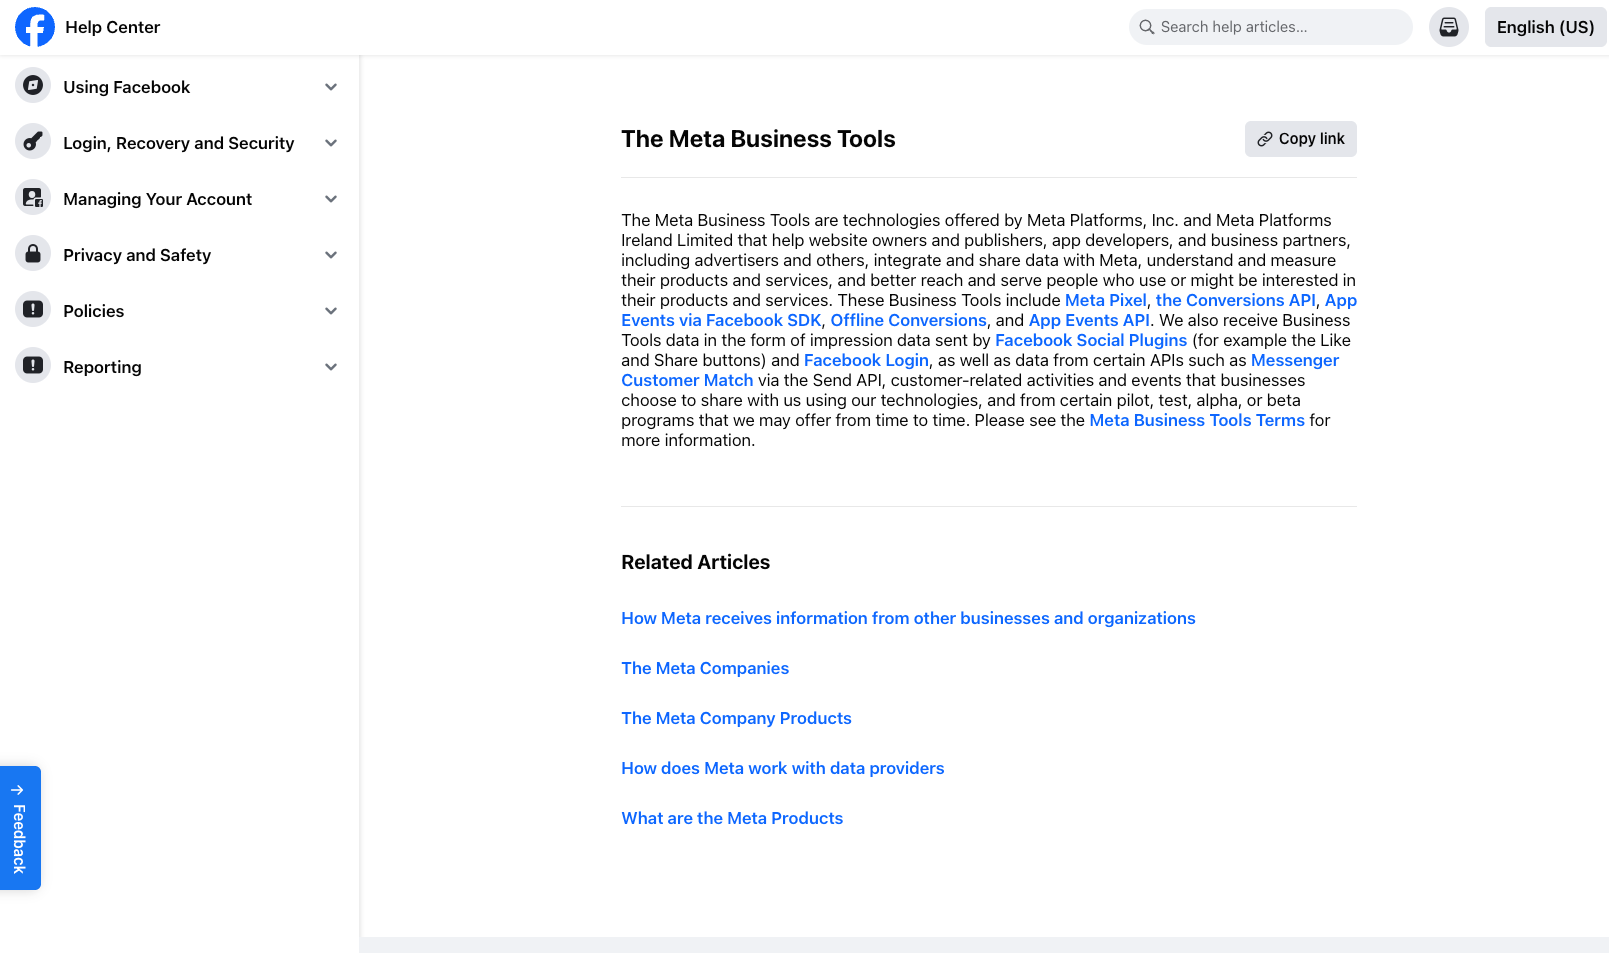Select Managing Your Account menu item
The image size is (1609, 953).
point(179,199)
